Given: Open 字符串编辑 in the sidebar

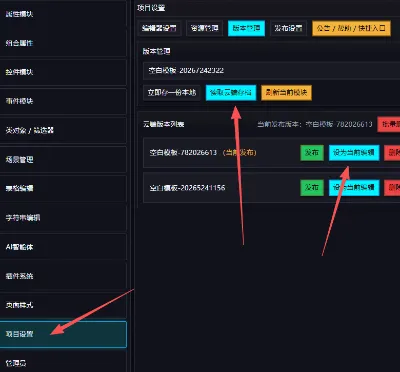Looking at the screenshot, I should tap(63, 218).
